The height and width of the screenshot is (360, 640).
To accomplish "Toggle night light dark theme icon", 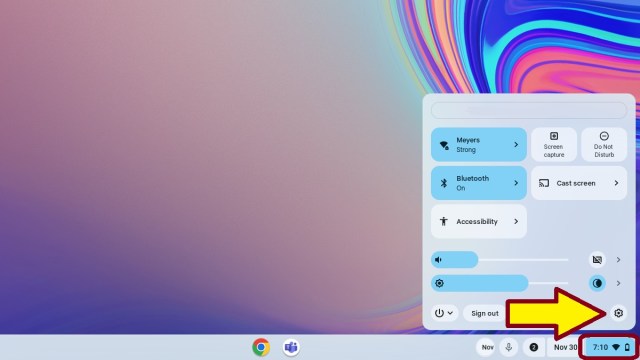I will click(597, 283).
